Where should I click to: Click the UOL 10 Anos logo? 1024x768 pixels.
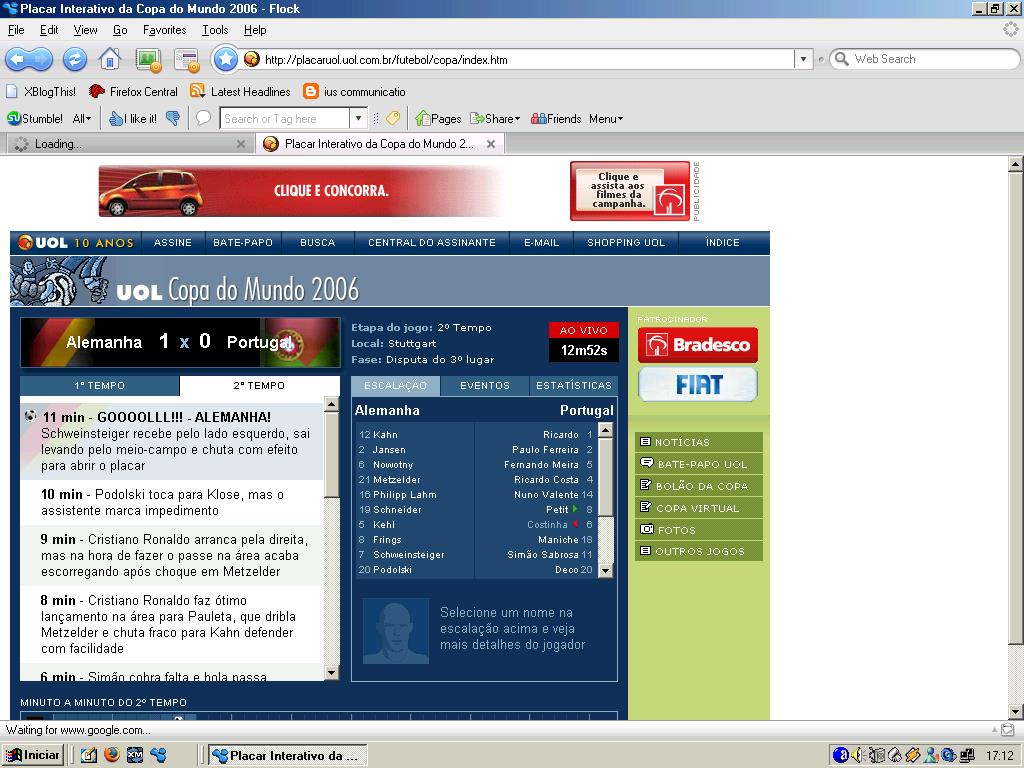tap(76, 243)
